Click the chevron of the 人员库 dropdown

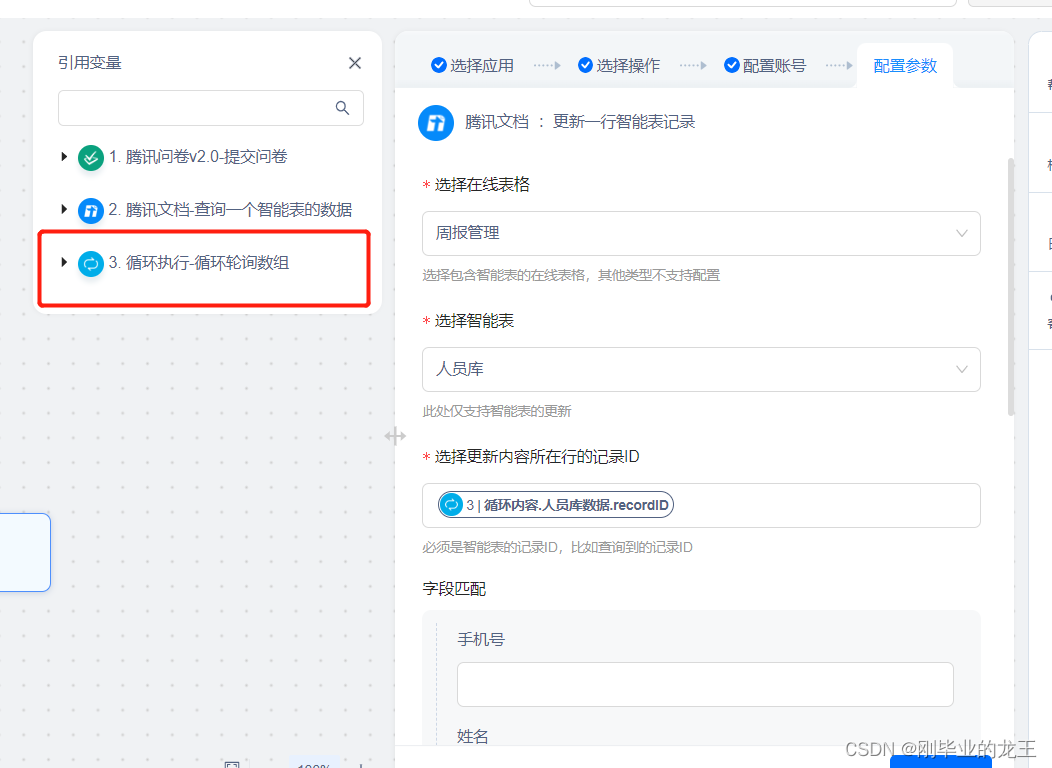961,370
